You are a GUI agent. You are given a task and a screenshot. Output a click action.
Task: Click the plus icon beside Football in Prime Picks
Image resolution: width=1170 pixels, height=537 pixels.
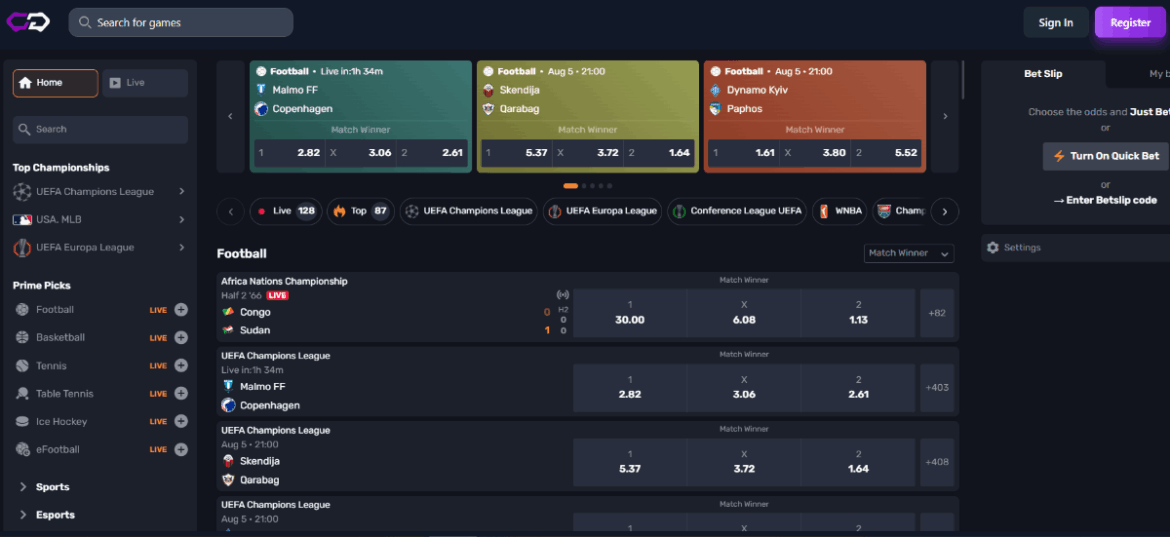tap(181, 310)
